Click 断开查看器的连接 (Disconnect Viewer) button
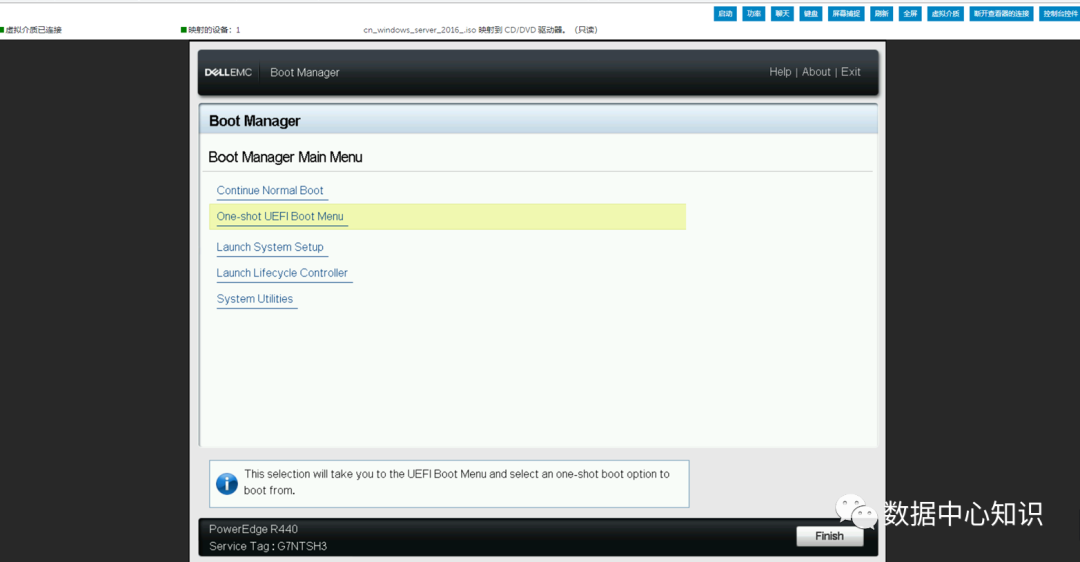The height and width of the screenshot is (562, 1080). point(1001,14)
